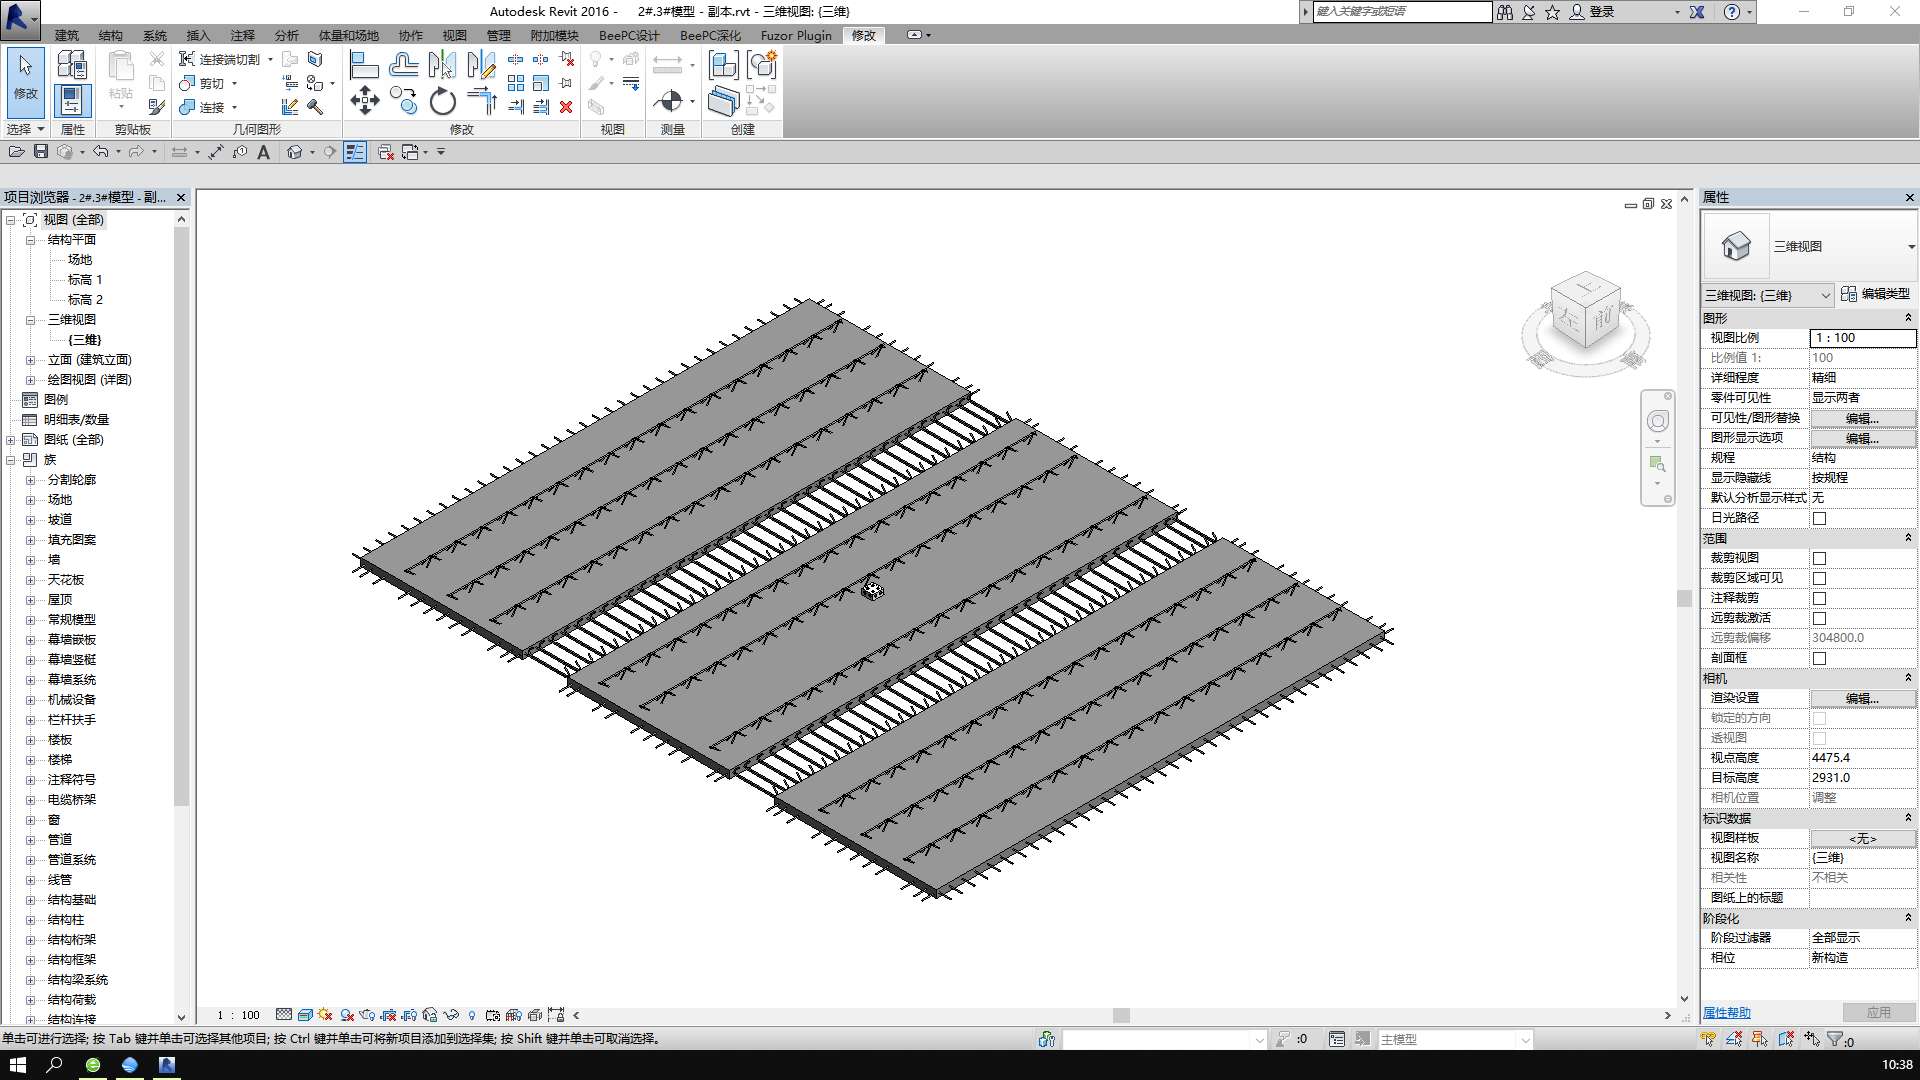Select the Move tool in ribbon
Image resolution: width=1920 pixels, height=1080 pixels.
tap(364, 100)
